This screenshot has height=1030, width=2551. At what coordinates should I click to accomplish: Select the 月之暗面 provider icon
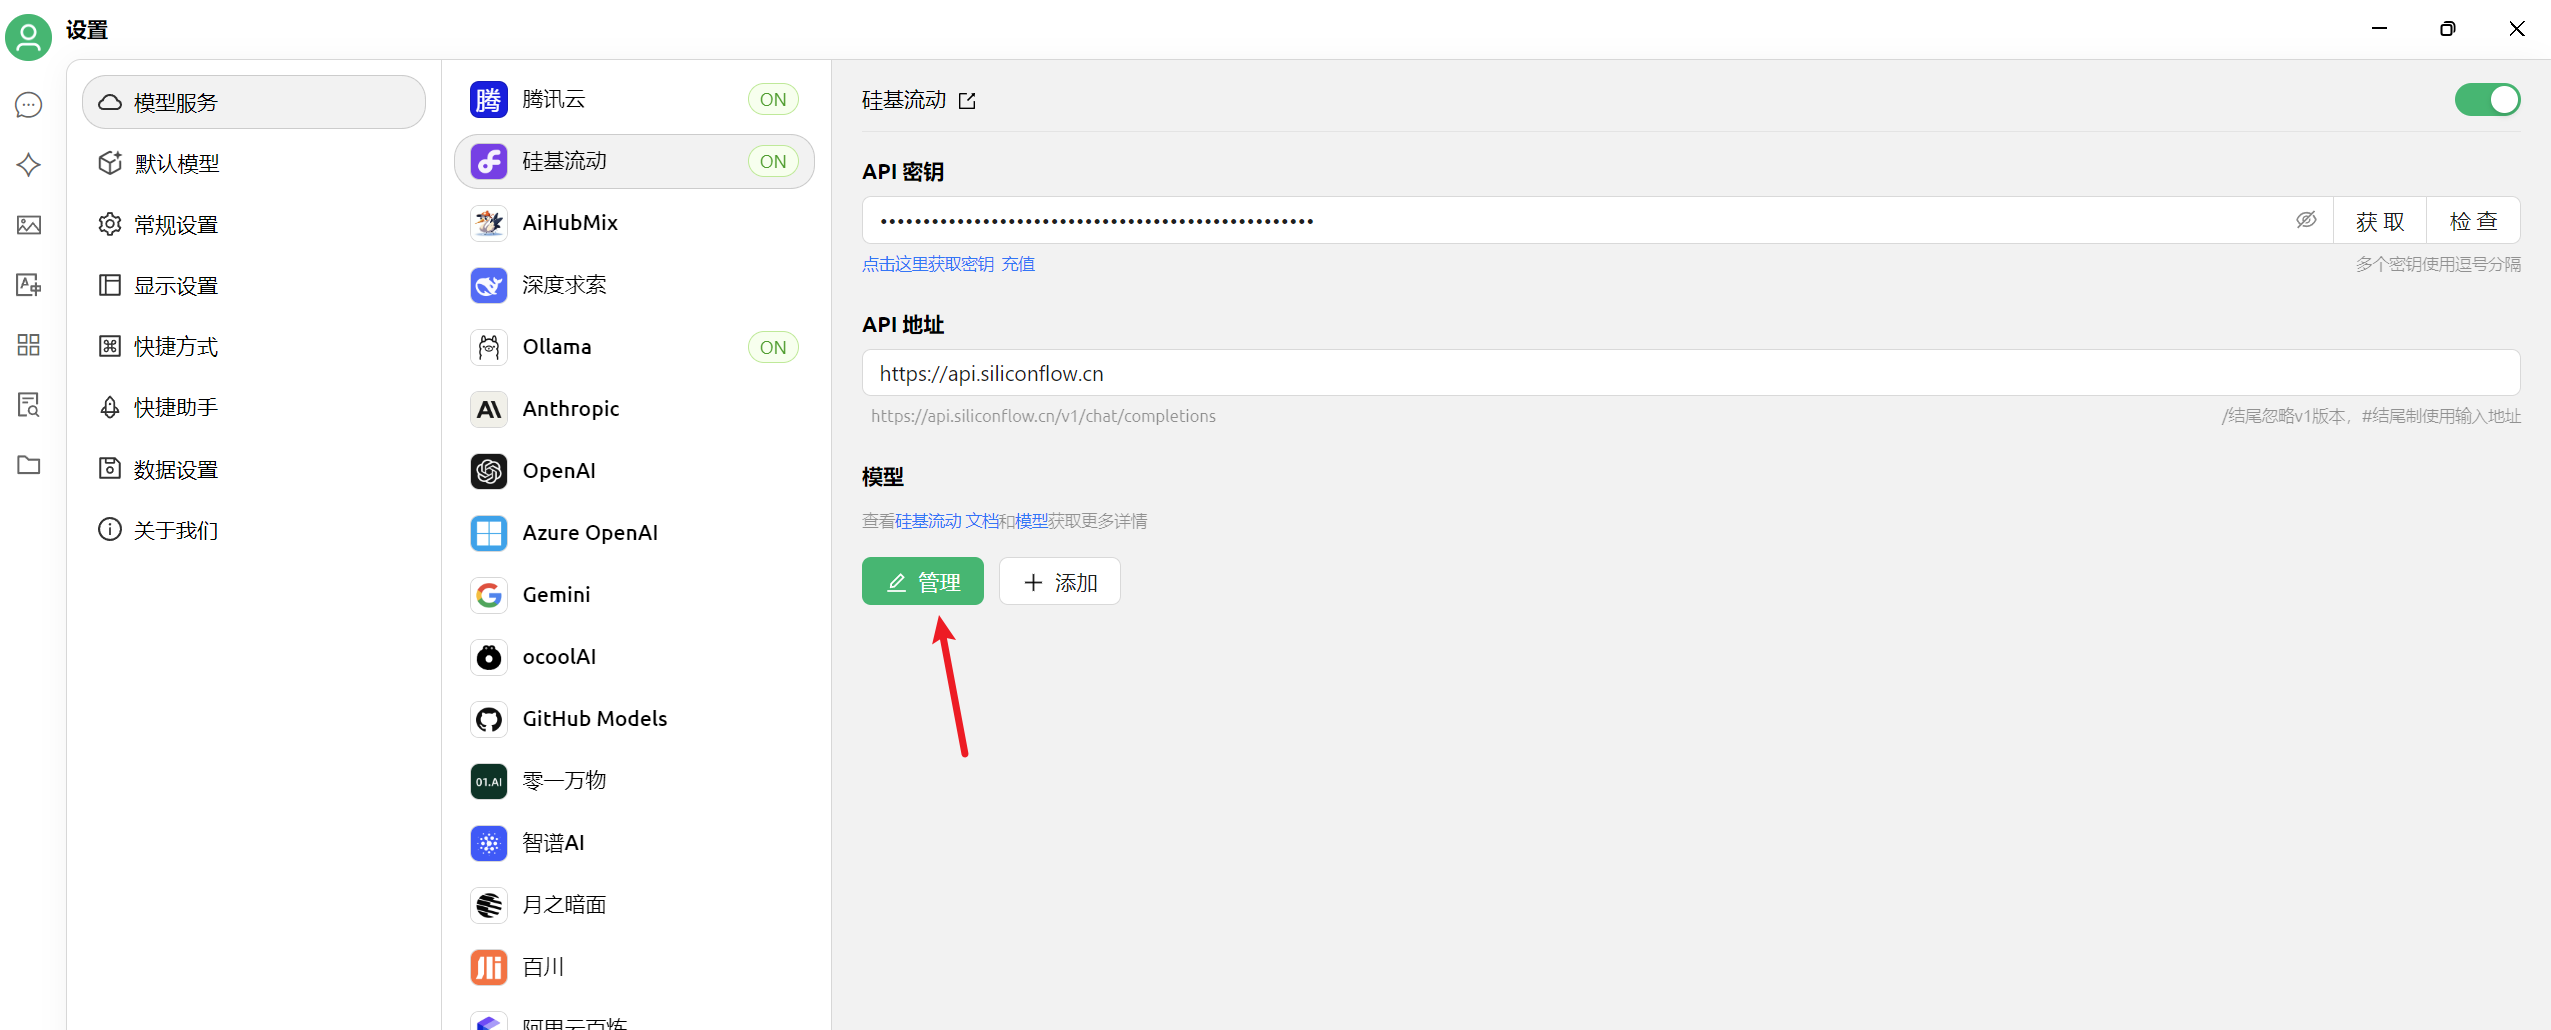pos(489,905)
